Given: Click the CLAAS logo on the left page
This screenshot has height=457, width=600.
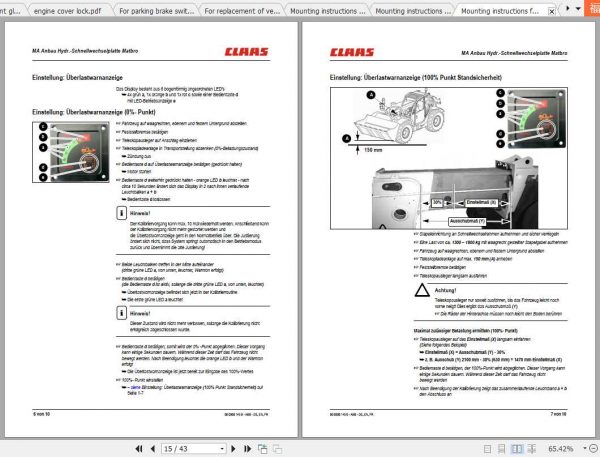Looking at the screenshot, I should (x=246, y=52).
